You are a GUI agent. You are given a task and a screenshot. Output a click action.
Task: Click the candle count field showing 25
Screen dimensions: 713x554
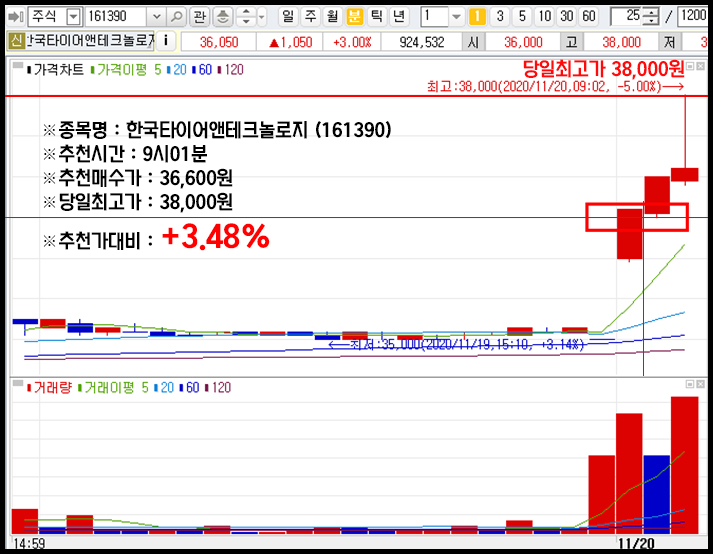(627, 17)
